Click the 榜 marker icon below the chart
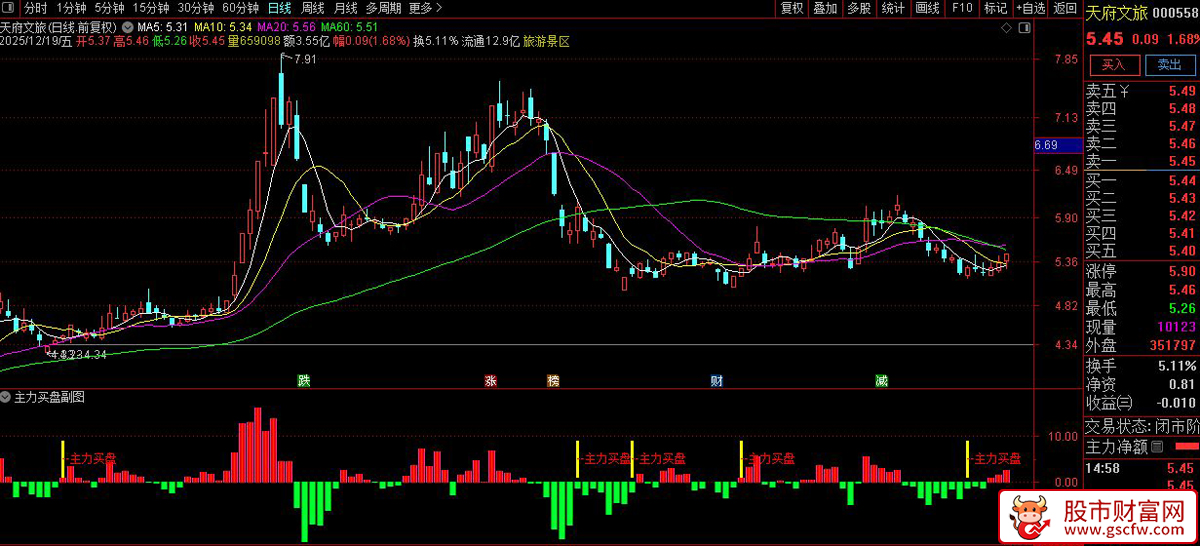This screenshot has height=546, width=1200. coord(553,381)
